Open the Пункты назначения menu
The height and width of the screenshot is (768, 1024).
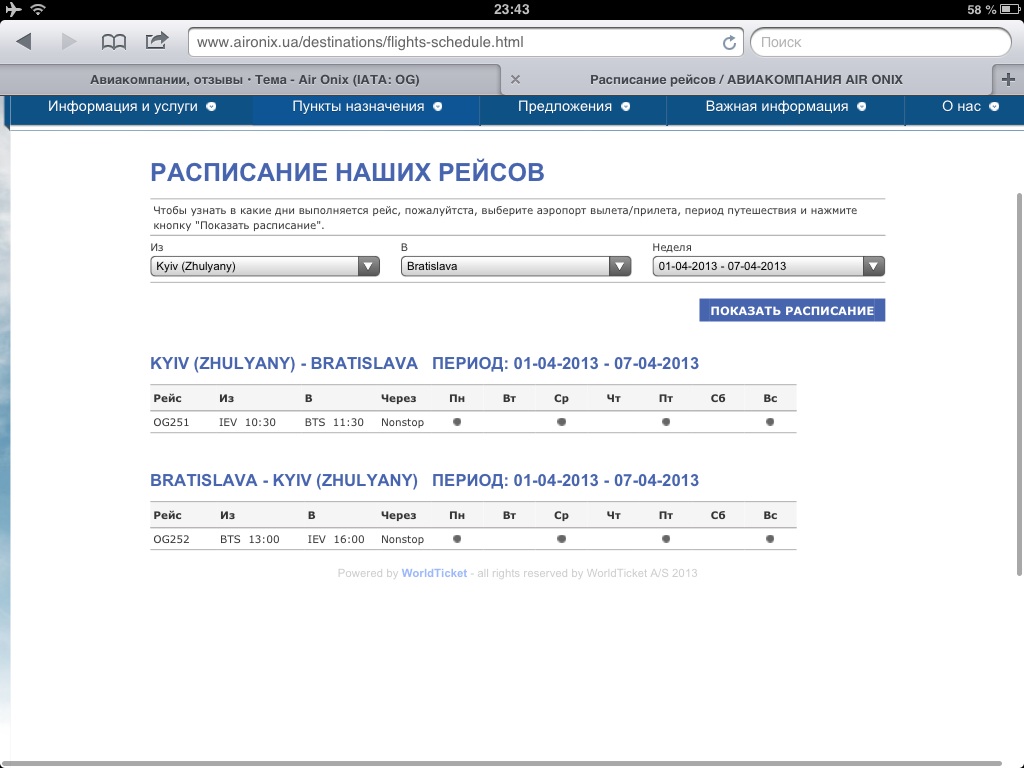pos(367,107)
